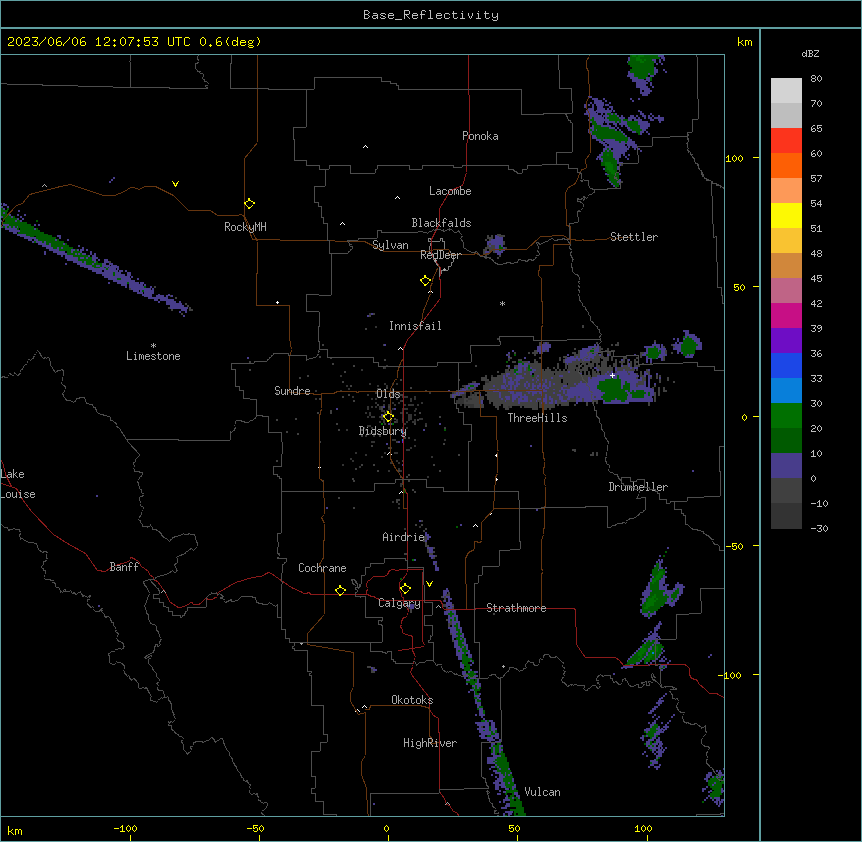The height and width of the screenshot is (842, 862).
Task: Click the Calgary city label
Action: click(399, 603)
